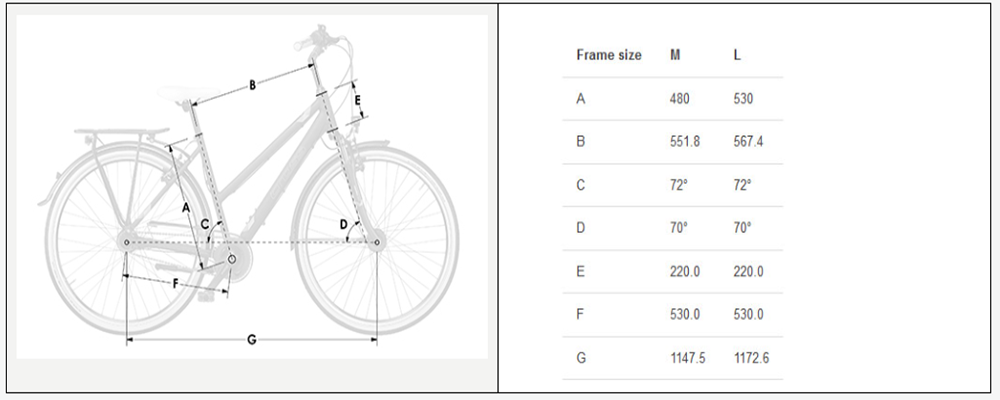Image resolution: width=1000 pixels, height=400 pixels.
Task: Click the G wheelbase label in diagram
Action: (251, 339)
